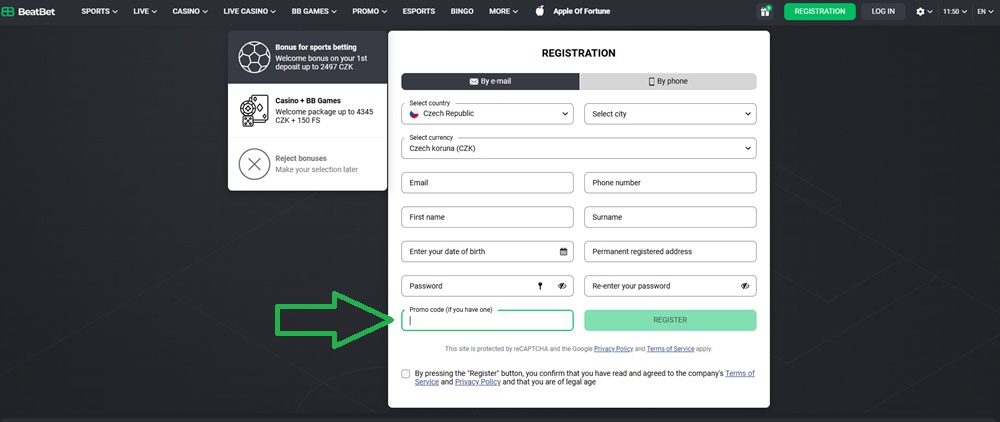The height and width of the screenshot is (422, 1000).
Task: Show password in the Password field
Action: (563, 286)
